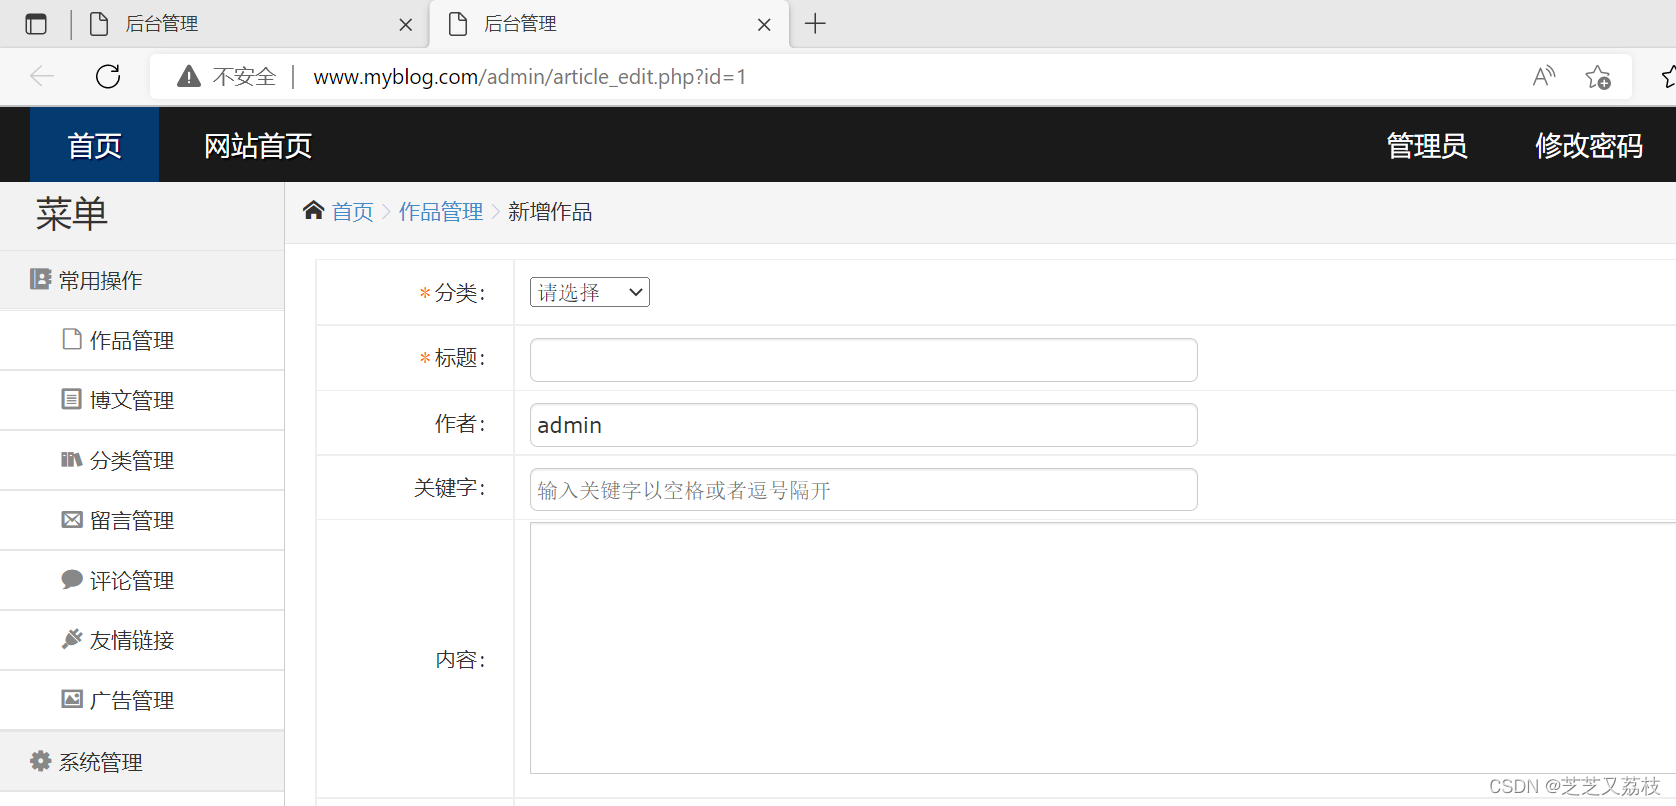Click the browser address bar URL
The image size is (1676, 806).
529,76
